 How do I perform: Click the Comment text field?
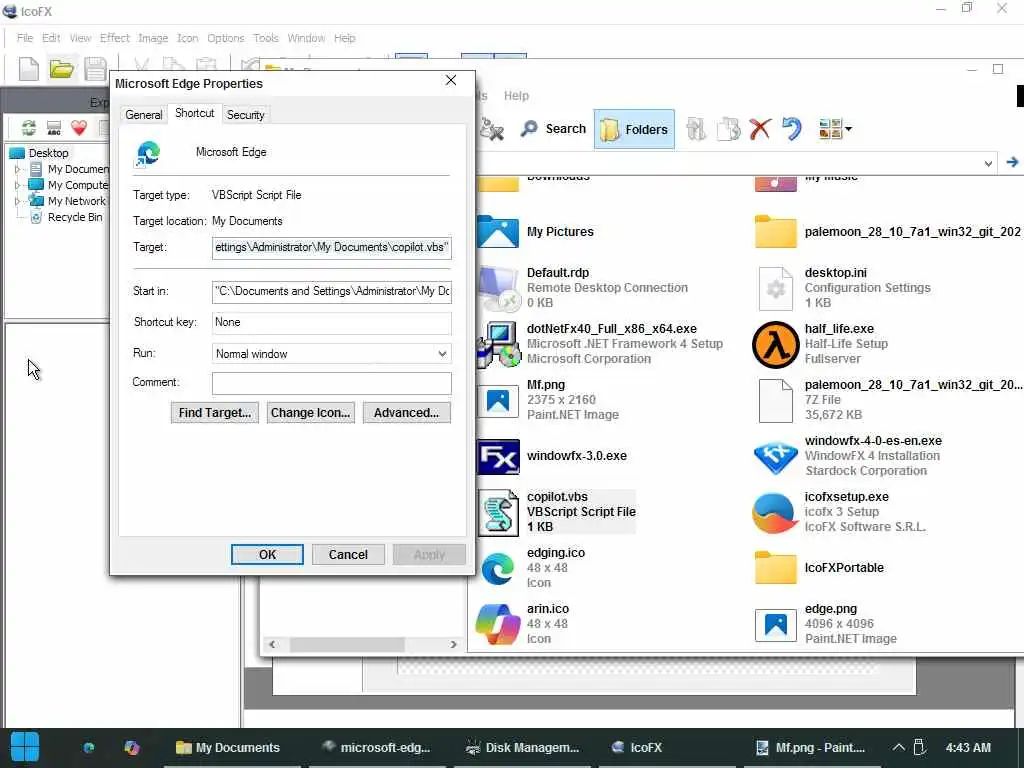332,383
